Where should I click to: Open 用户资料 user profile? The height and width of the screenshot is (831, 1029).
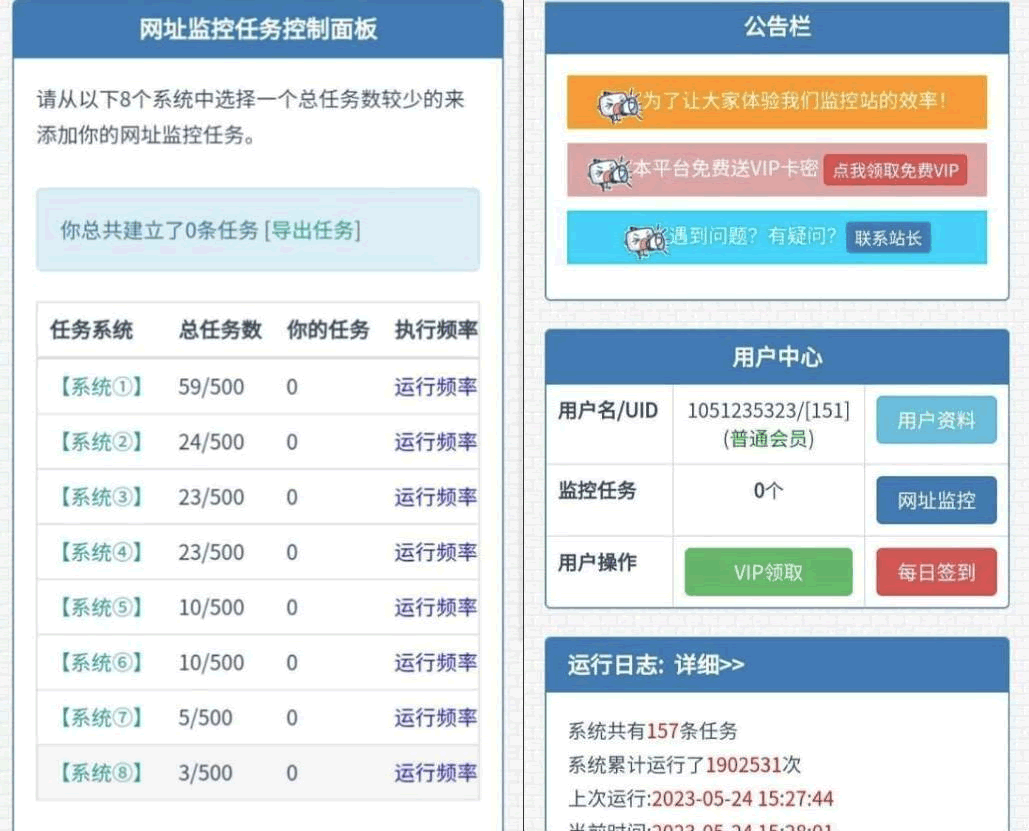936,420
